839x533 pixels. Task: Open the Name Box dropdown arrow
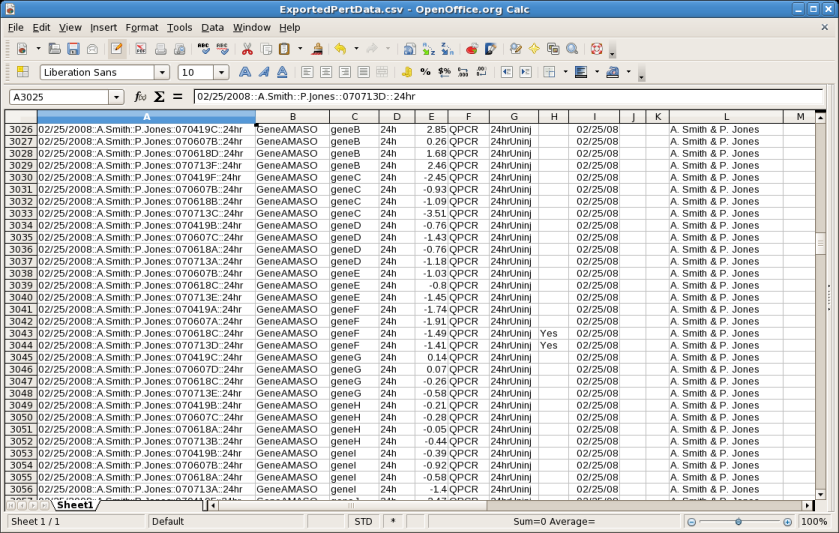tap(116, 97)
